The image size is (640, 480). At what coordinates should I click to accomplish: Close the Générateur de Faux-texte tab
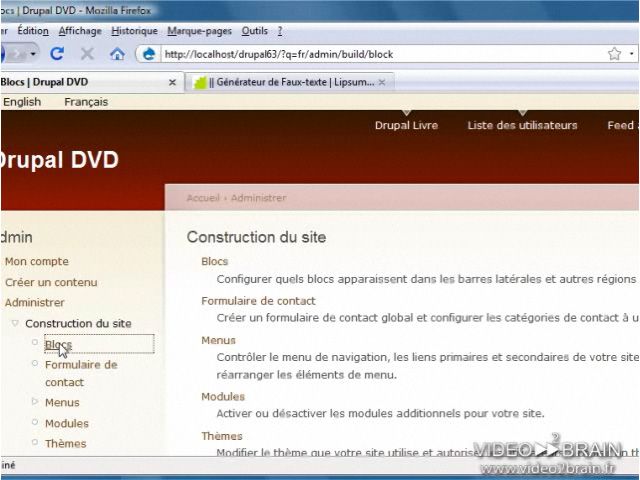coord(382,82)
